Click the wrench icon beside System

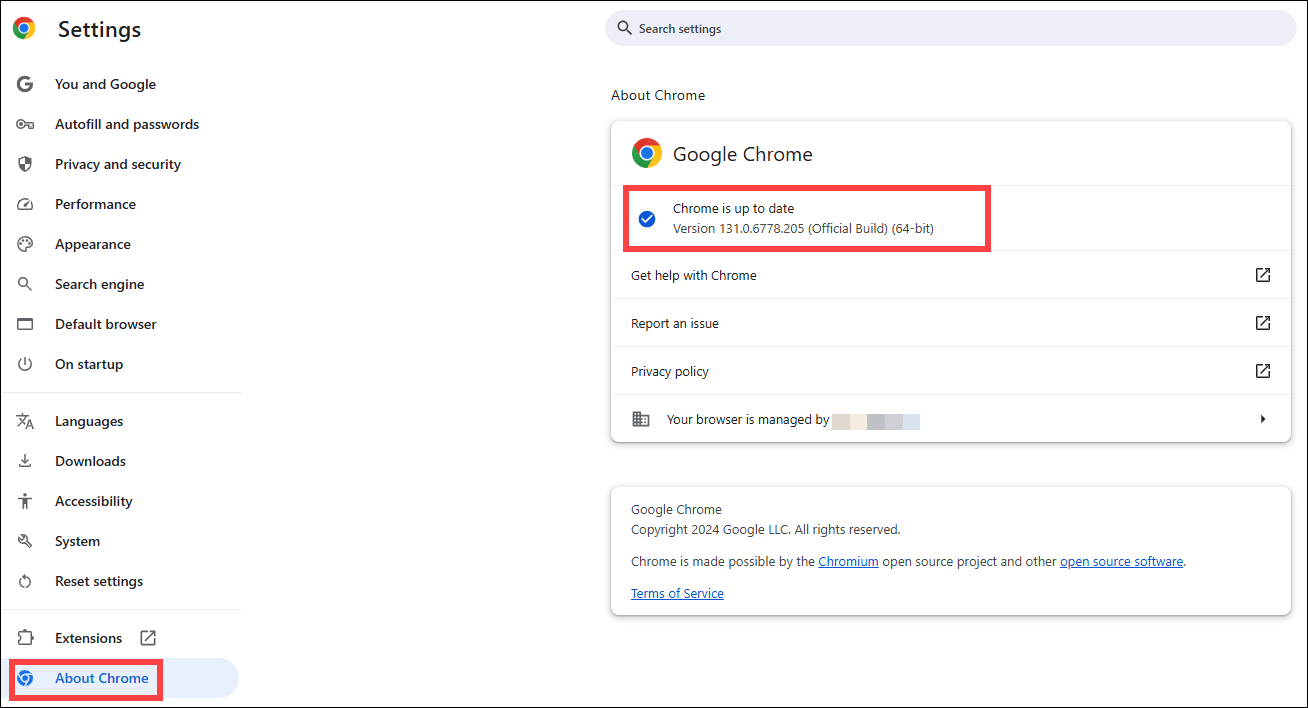25,541
